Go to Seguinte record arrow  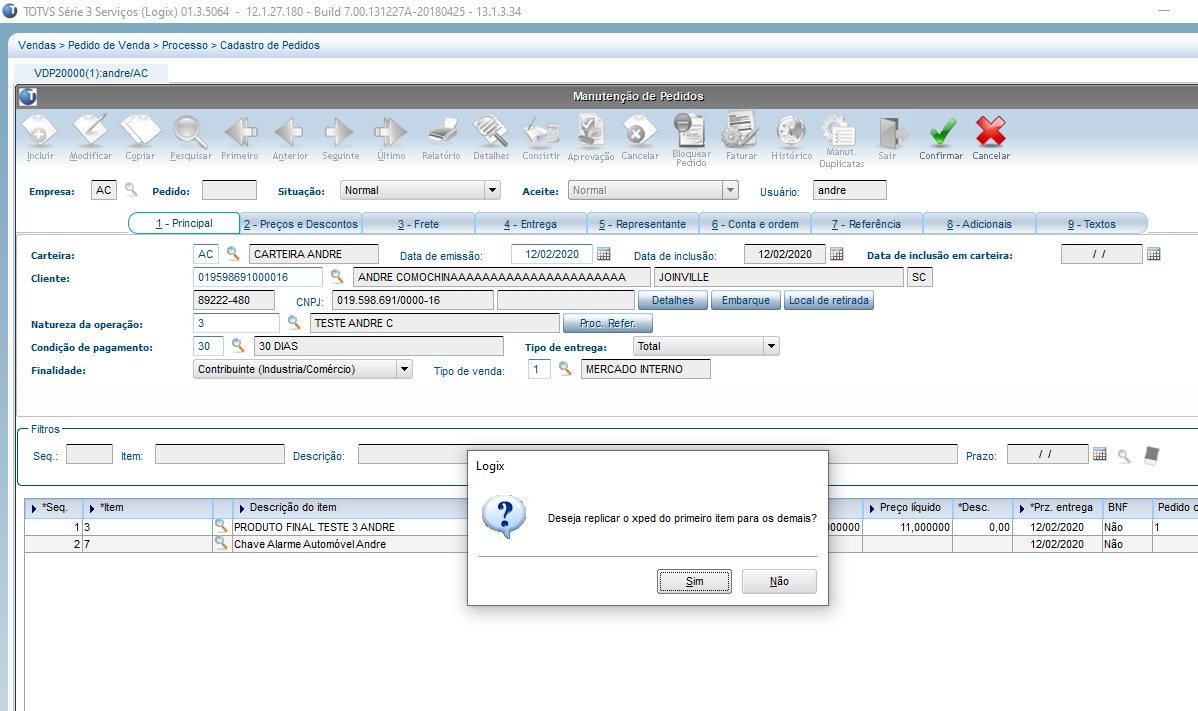coord(340,131)
